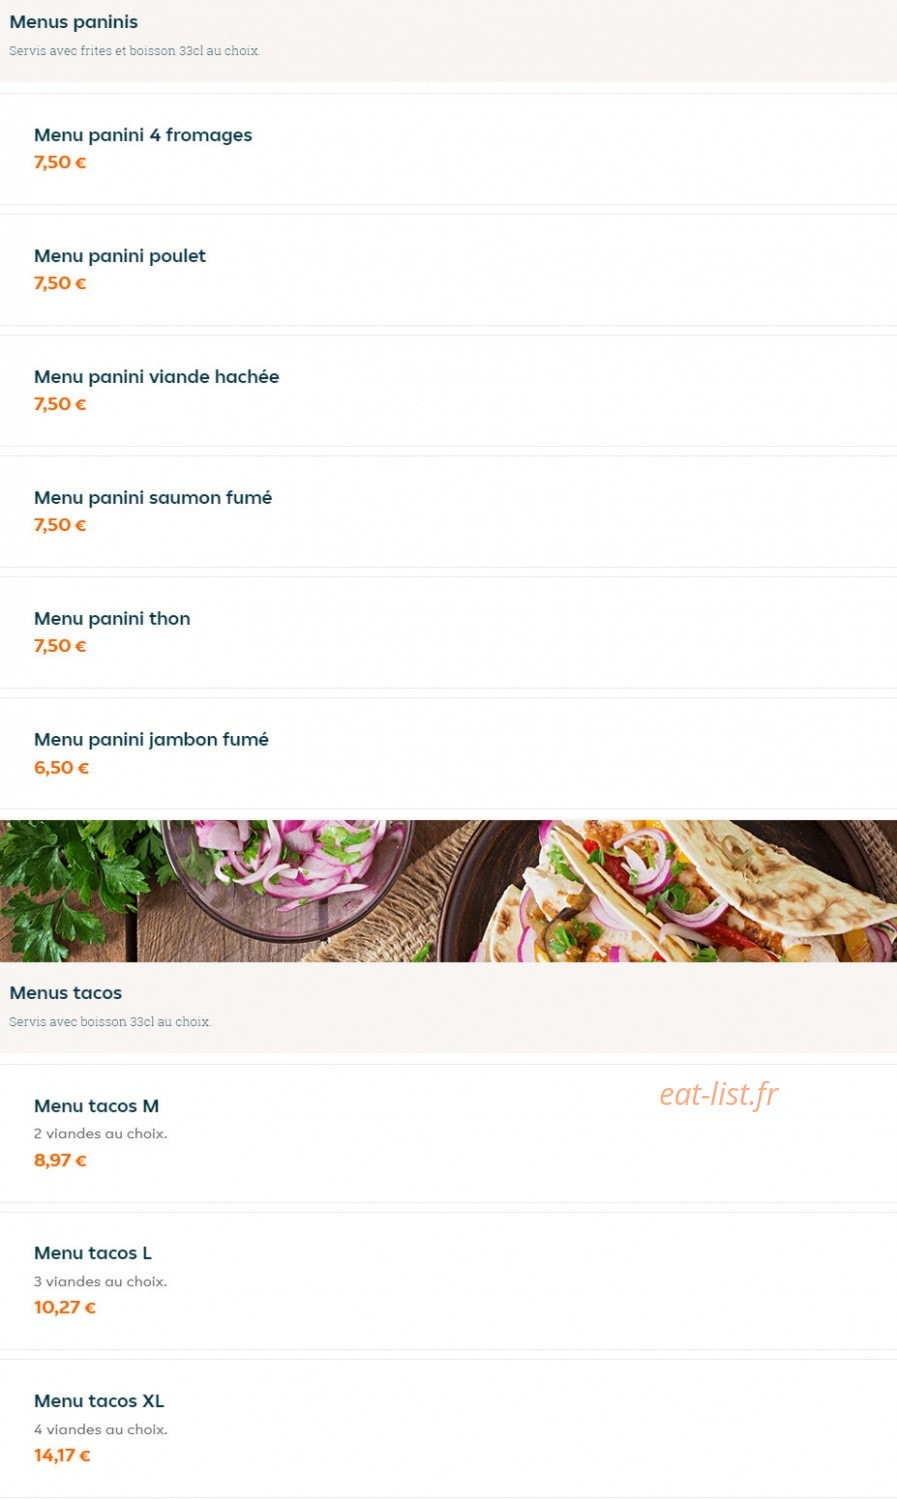Click the Menus paninis section heading
The height and width of the screenshot is (1500, 897).
coord(74,22)
